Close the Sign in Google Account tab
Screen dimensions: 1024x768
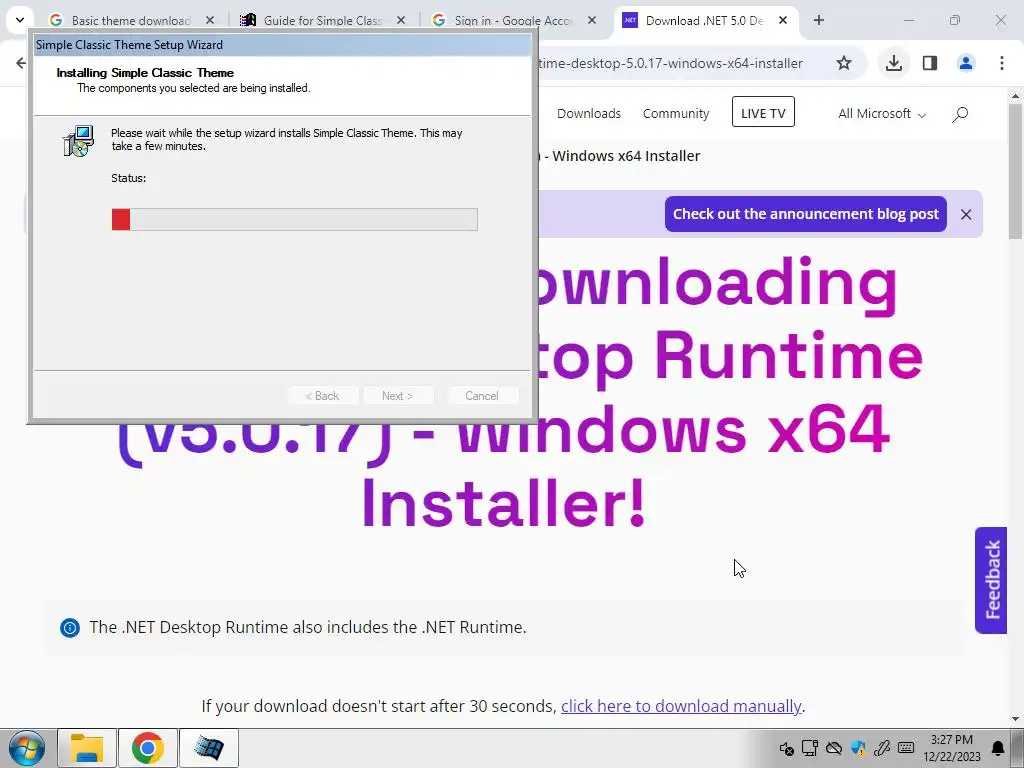(592, 20)
